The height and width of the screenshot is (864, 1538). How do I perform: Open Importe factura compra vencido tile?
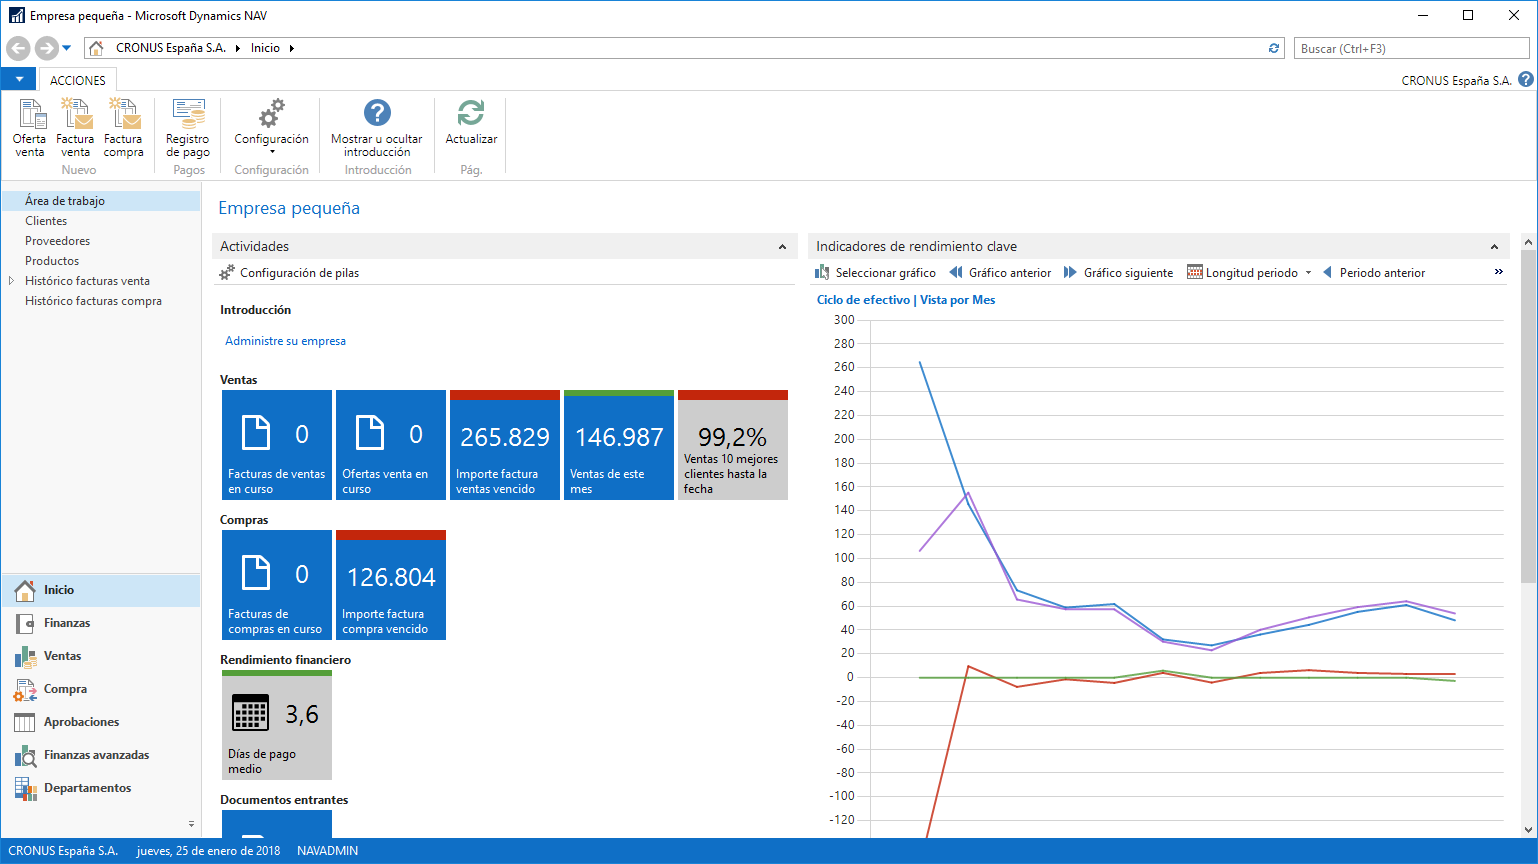coord(391,585)
